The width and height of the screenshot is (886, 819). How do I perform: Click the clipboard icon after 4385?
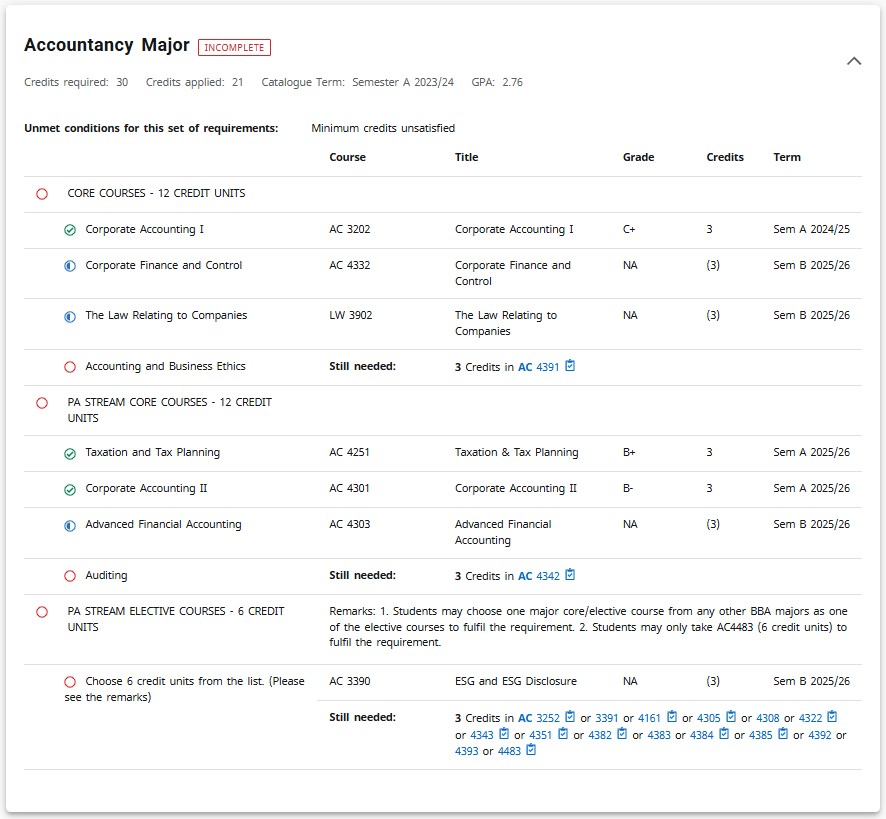pos(783,734)
